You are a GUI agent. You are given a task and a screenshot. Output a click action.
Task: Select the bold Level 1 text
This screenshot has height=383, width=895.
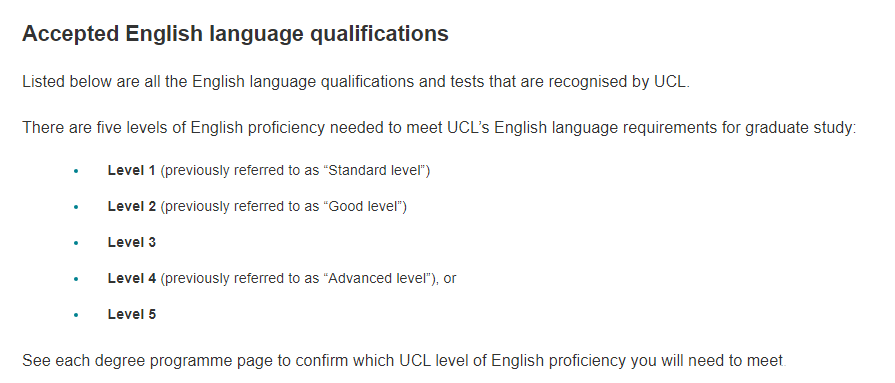click(131, 170)
